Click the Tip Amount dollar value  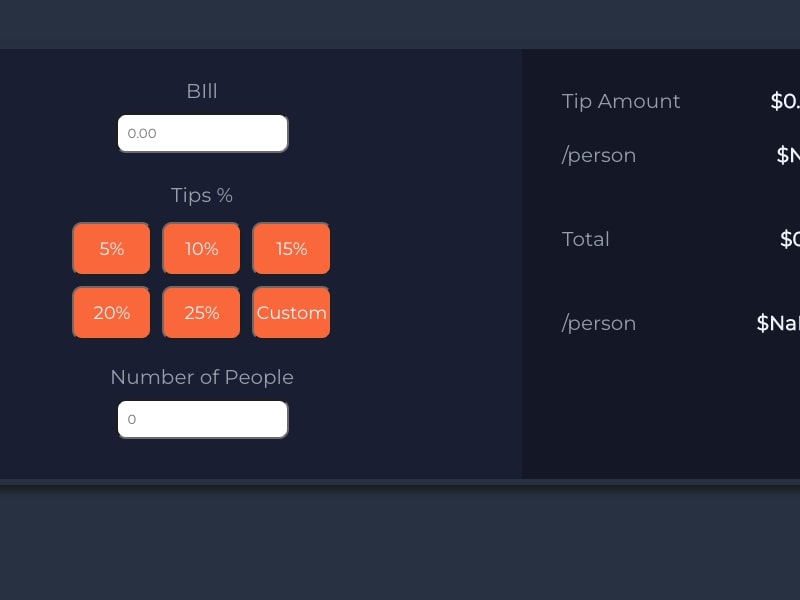coord(785,101)
